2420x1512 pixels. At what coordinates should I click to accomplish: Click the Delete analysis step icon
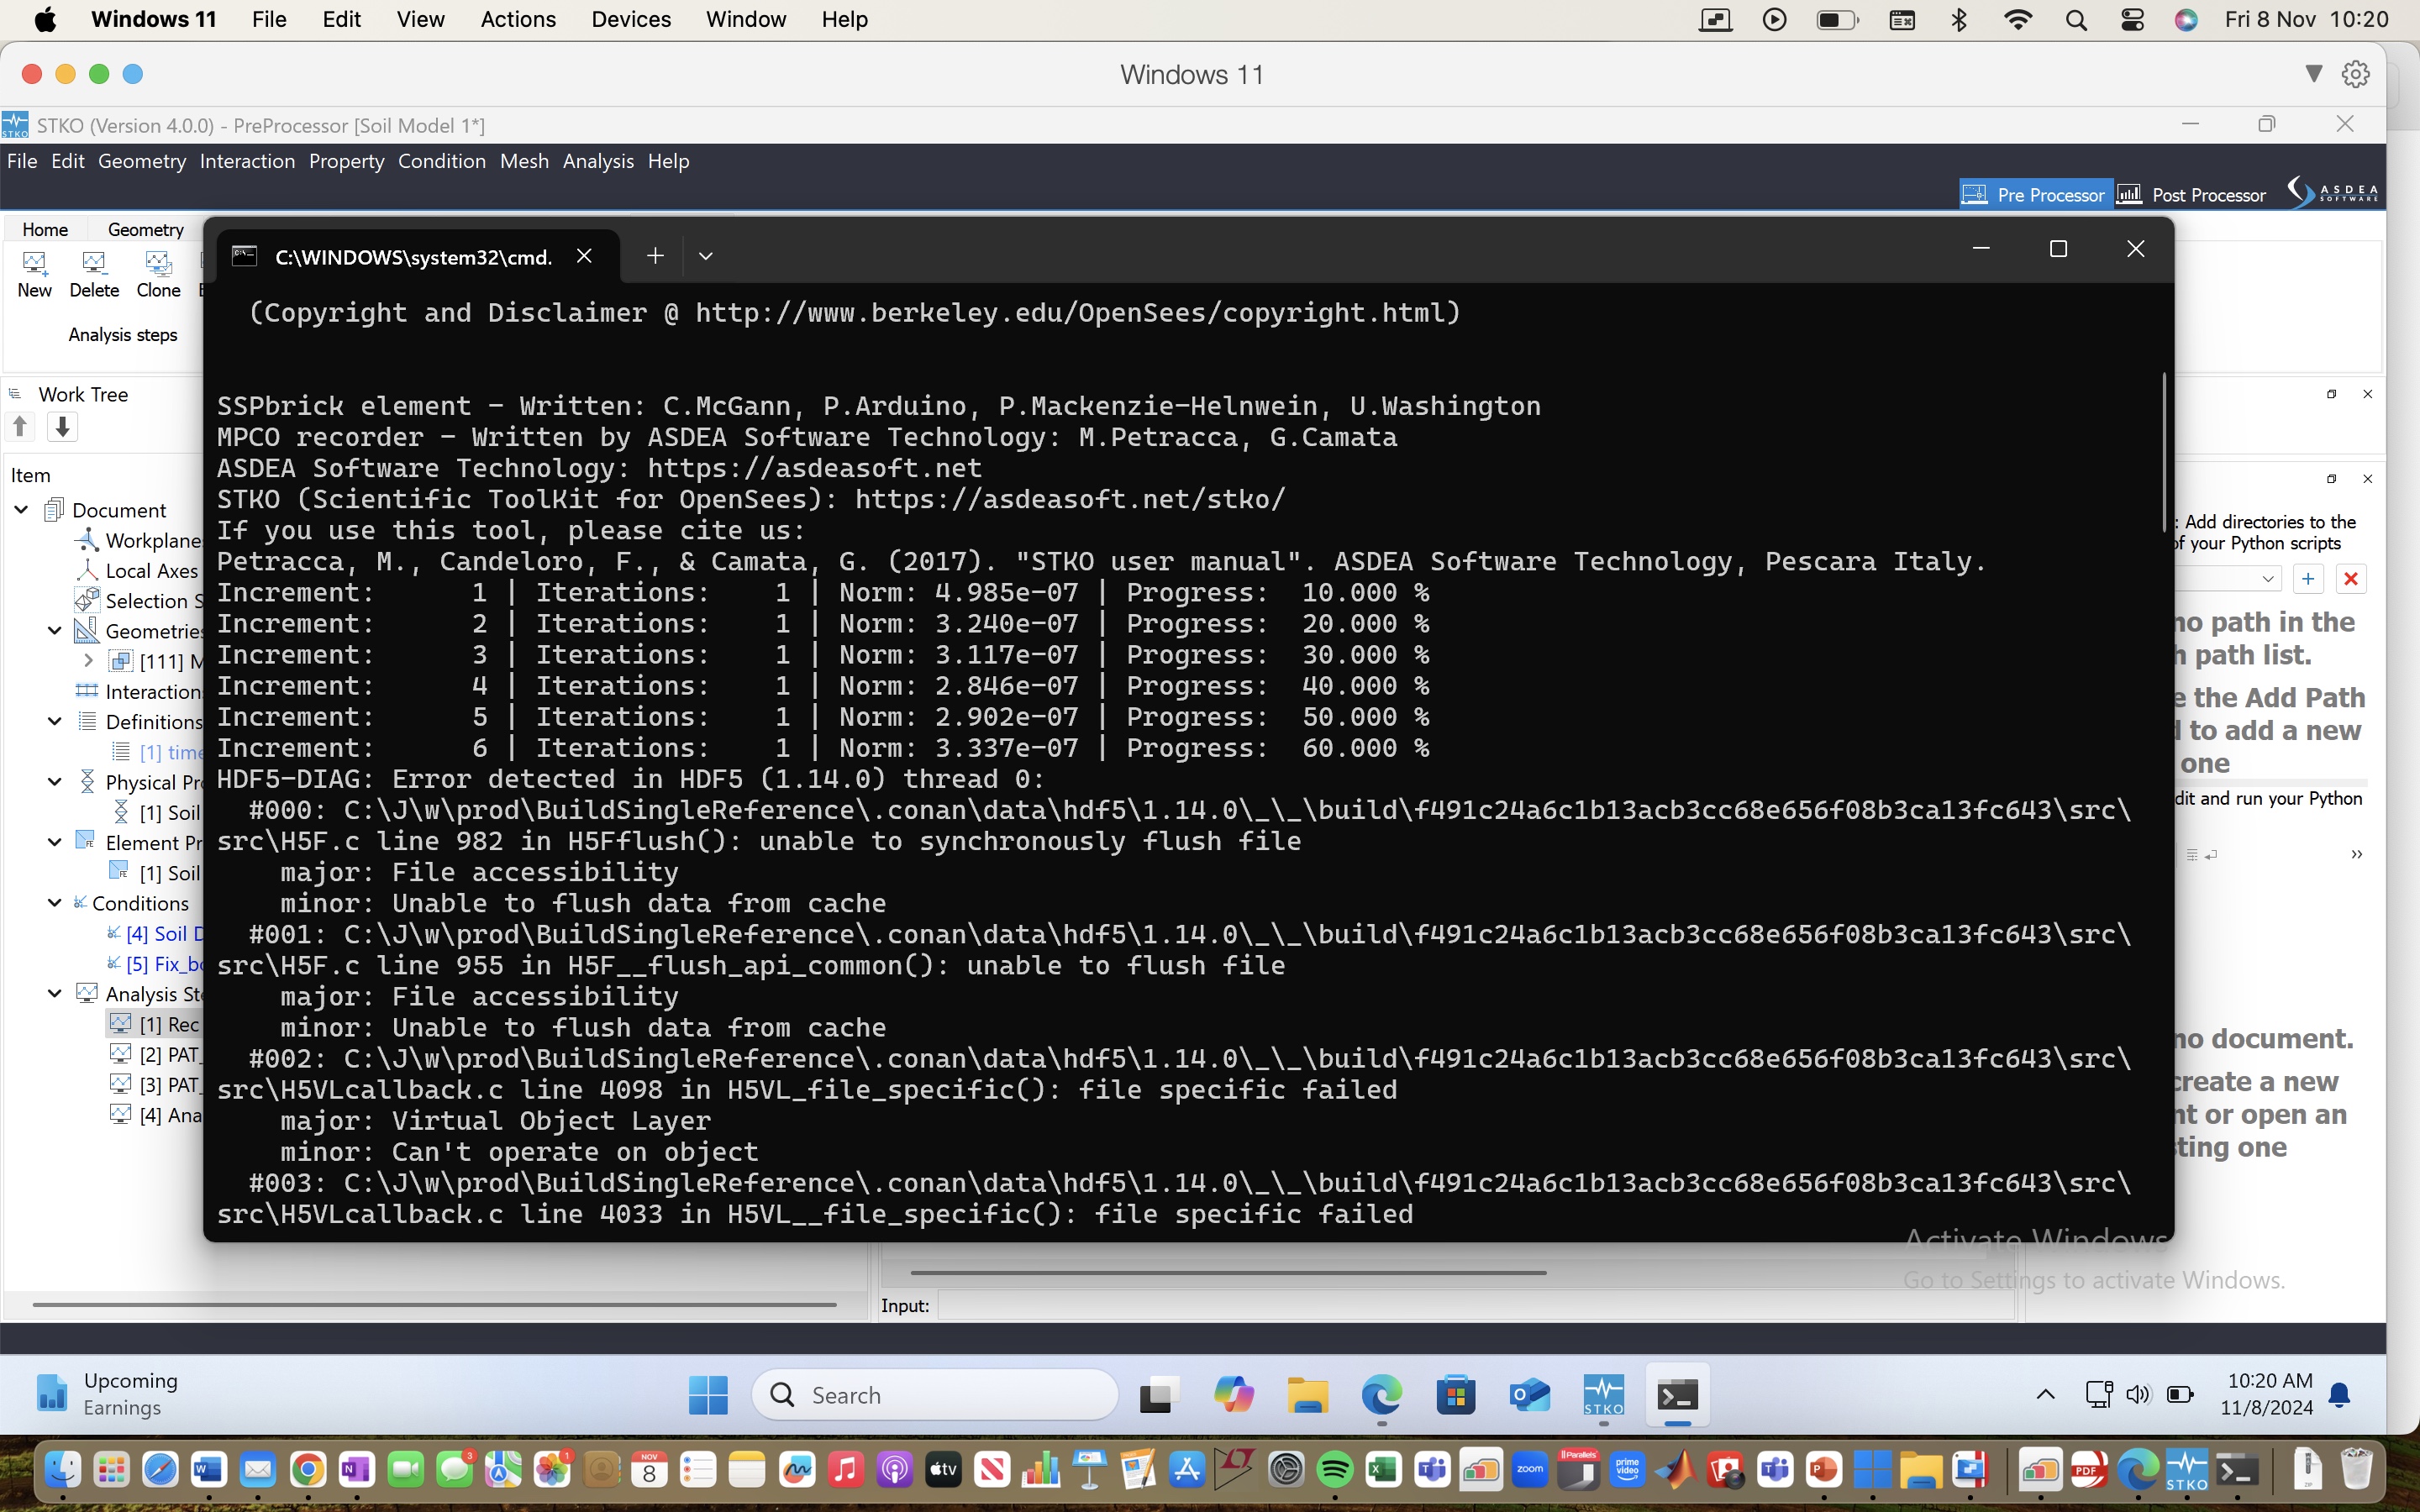click(94, 273)
